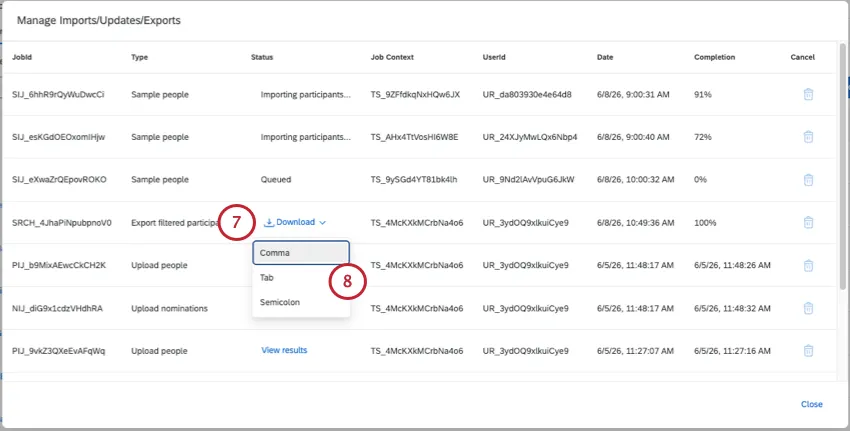Select job ID PIJ_9vkZ3QXeEvAFqWq
This screenshot has height=431, width=850.
click(x=59, y=351)
